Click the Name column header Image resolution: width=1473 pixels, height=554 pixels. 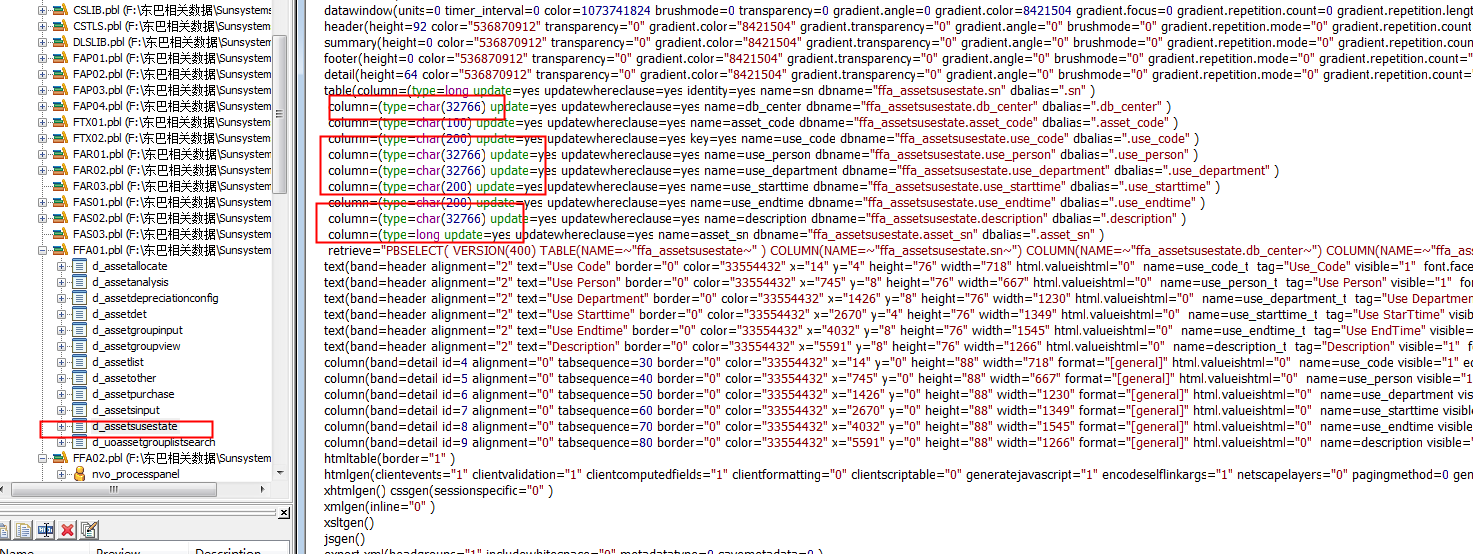[44, 549]
